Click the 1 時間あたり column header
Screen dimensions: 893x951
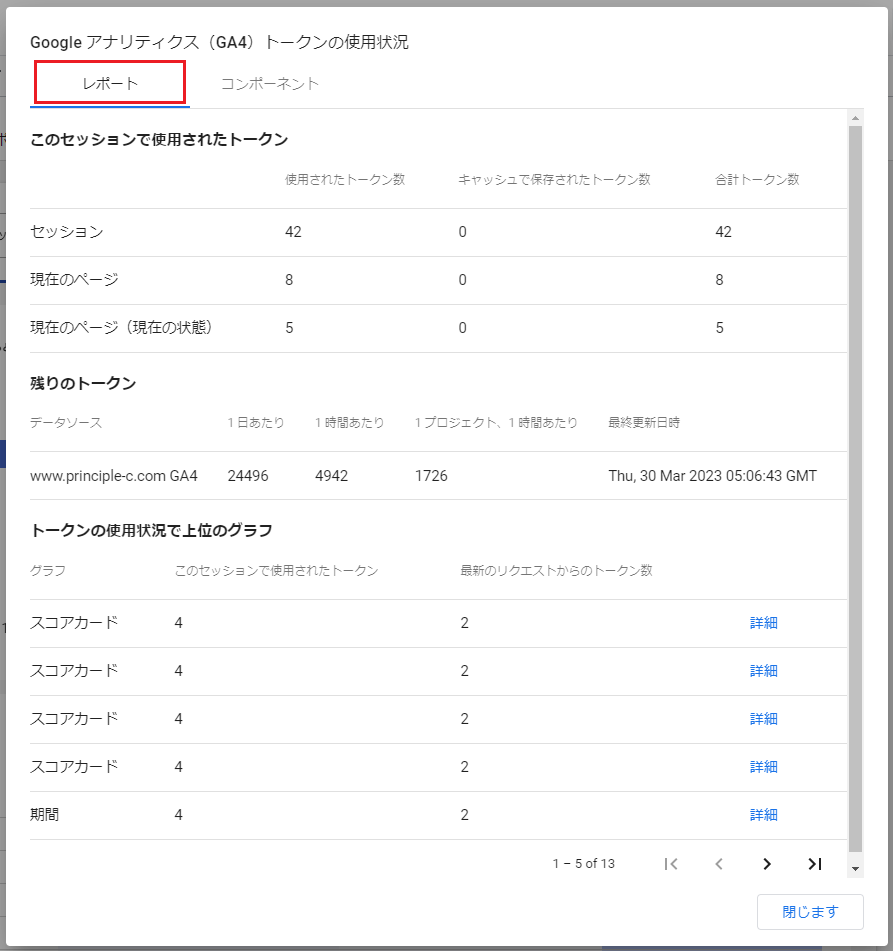pyautogui.click(x=349, y=422)
